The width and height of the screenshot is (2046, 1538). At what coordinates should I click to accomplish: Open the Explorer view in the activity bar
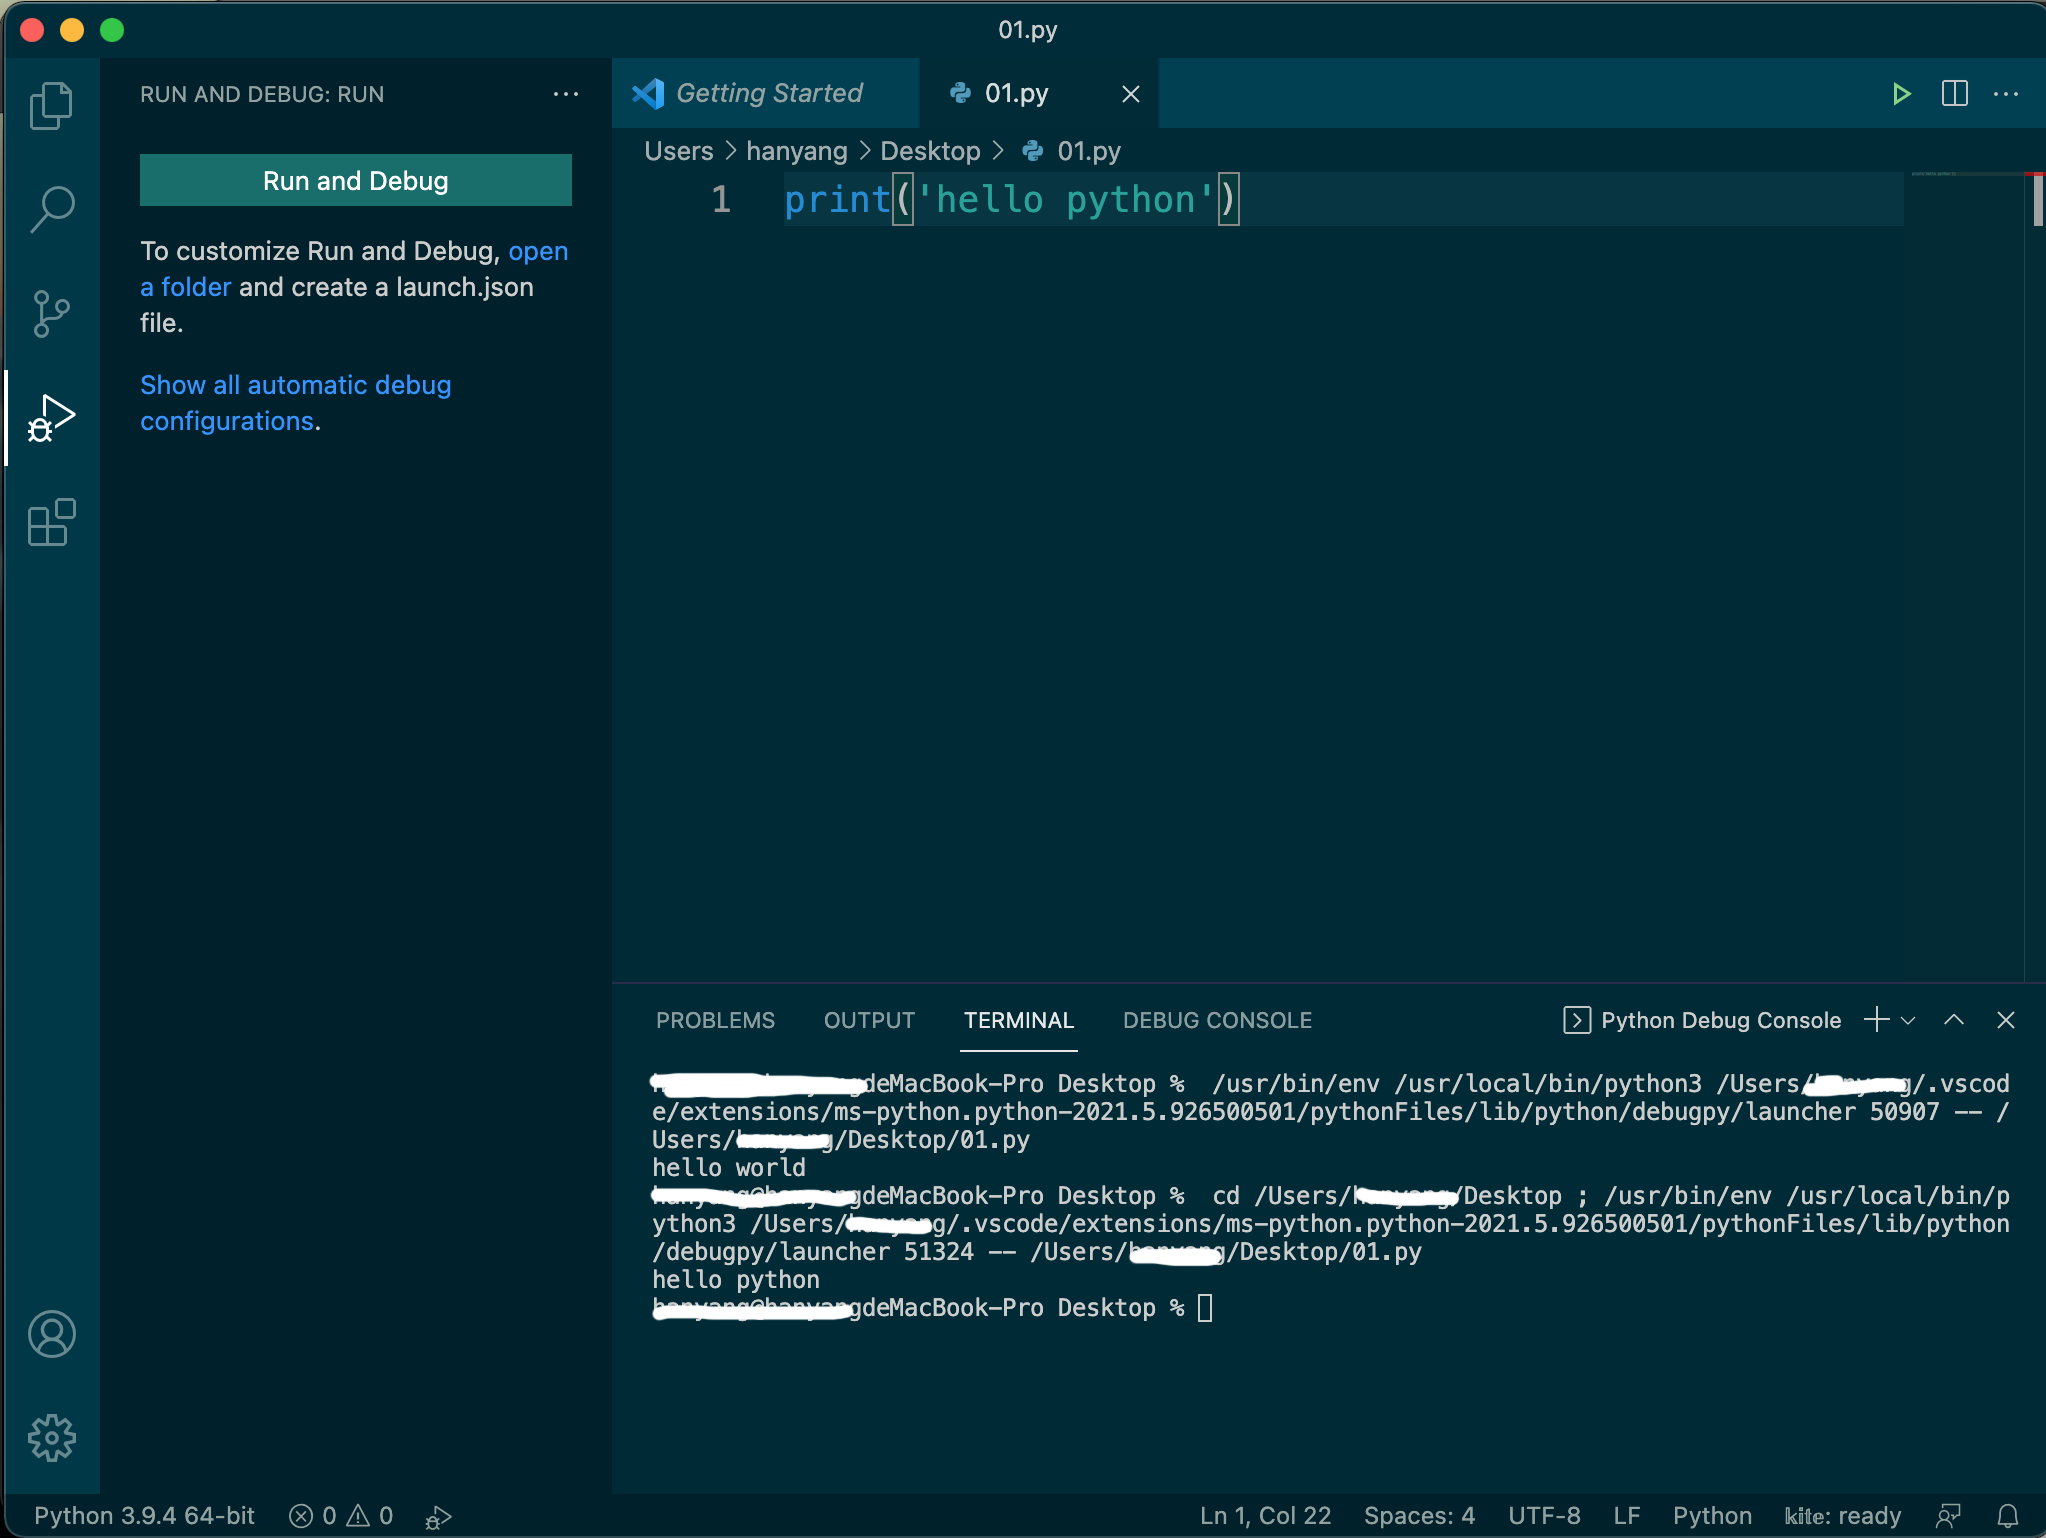(52, 104)
